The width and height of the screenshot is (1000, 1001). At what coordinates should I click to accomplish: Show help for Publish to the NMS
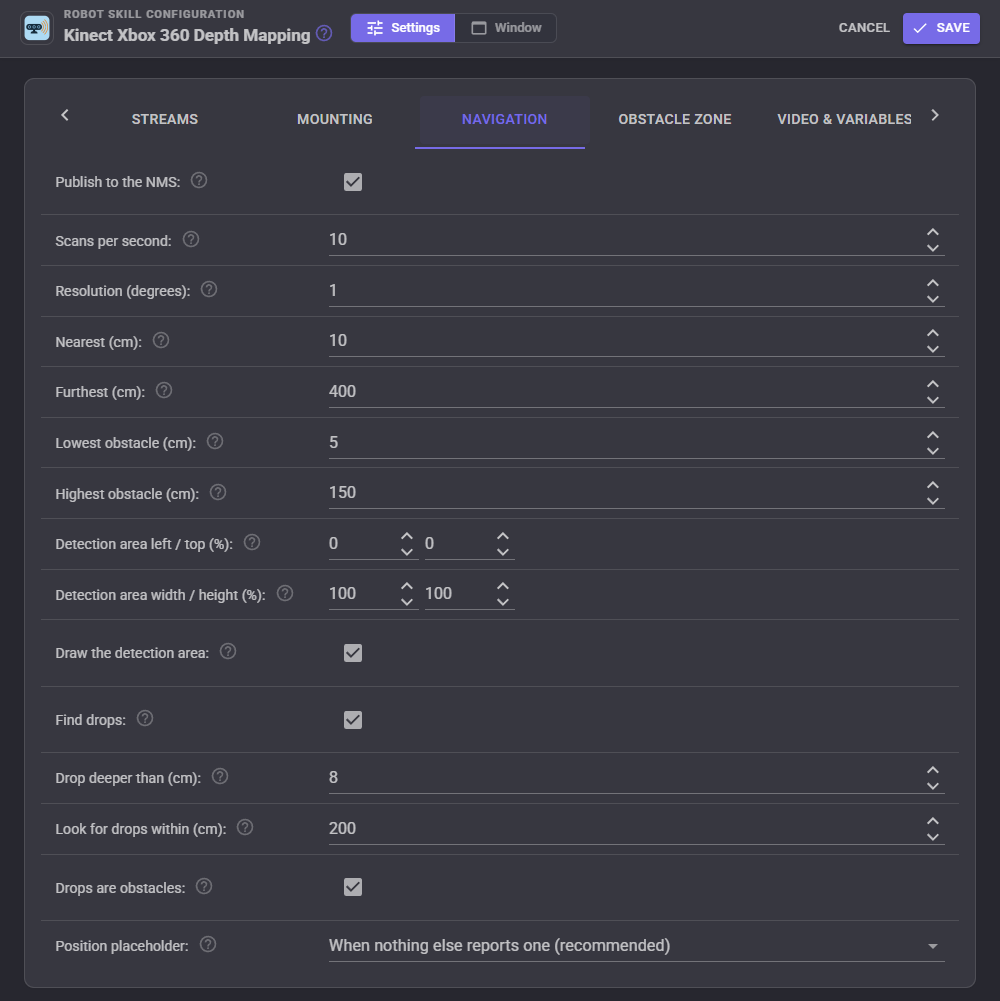click(199, 181)
